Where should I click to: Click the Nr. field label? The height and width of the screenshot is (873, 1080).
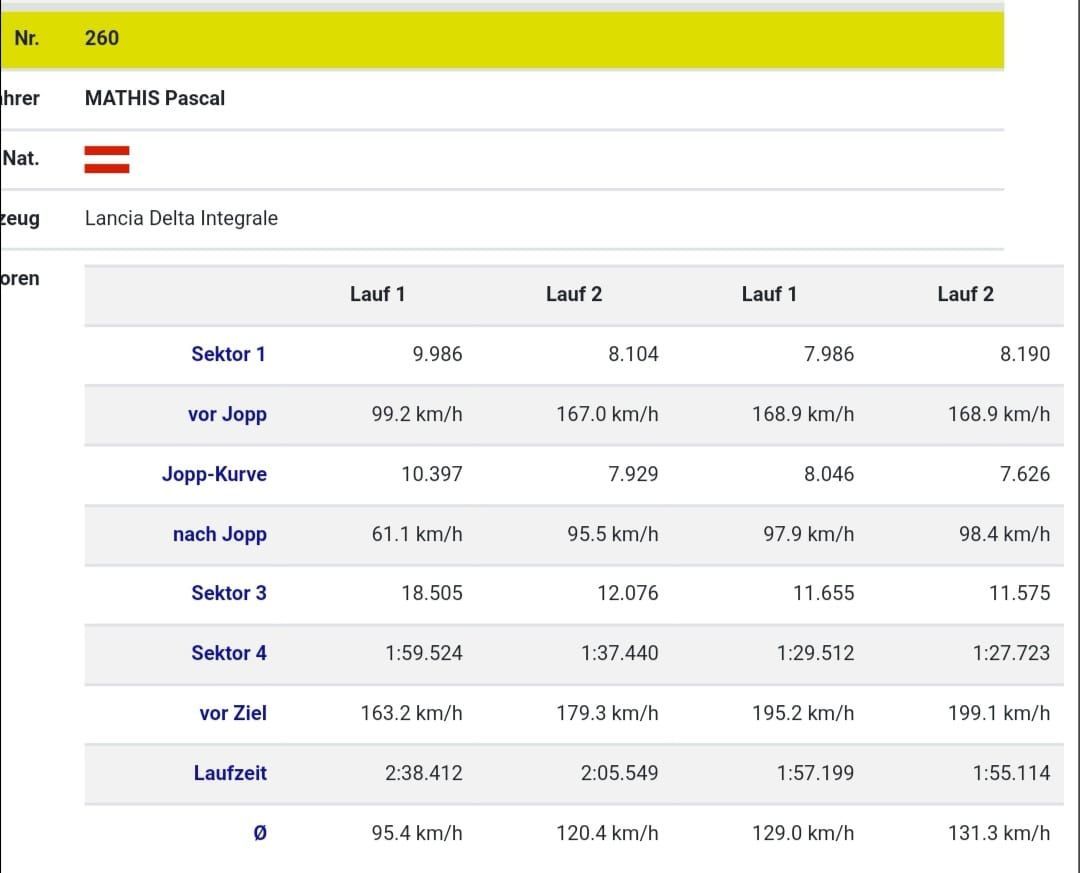pos(26,38)
